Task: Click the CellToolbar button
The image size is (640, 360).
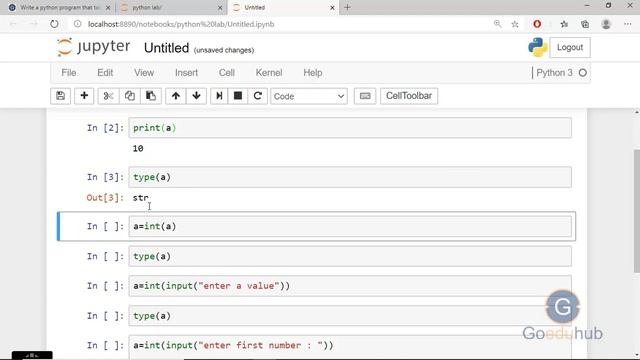Action: coord(409,96)
